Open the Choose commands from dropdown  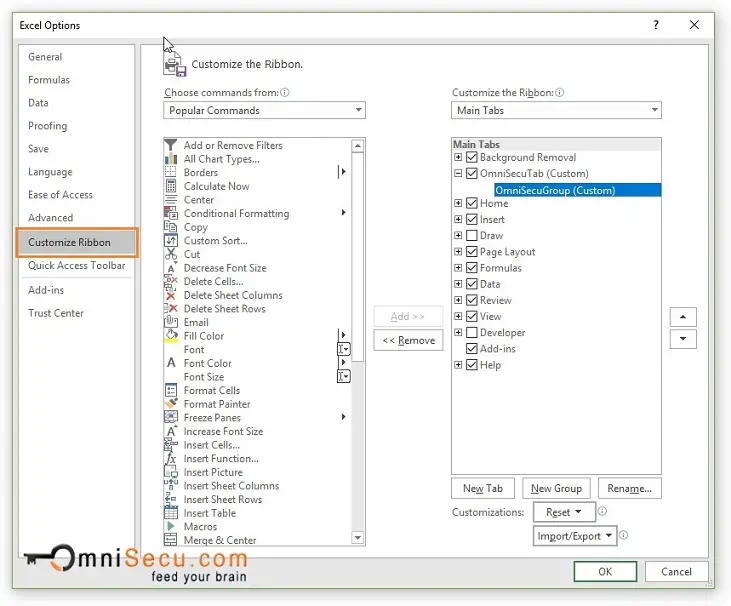(x=264, y=110)
